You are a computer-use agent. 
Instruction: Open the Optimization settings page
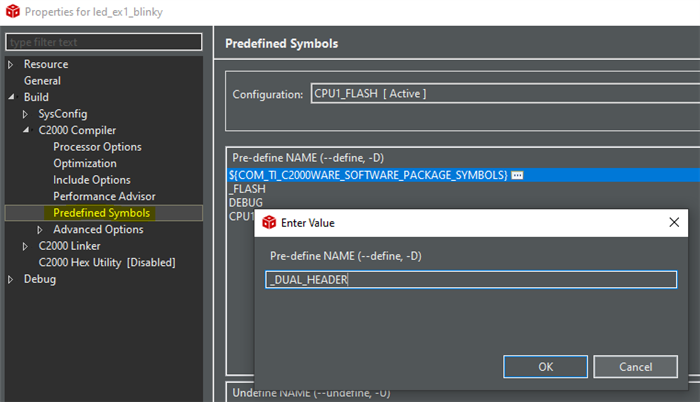pyautogui.click(x=85, y=163)
